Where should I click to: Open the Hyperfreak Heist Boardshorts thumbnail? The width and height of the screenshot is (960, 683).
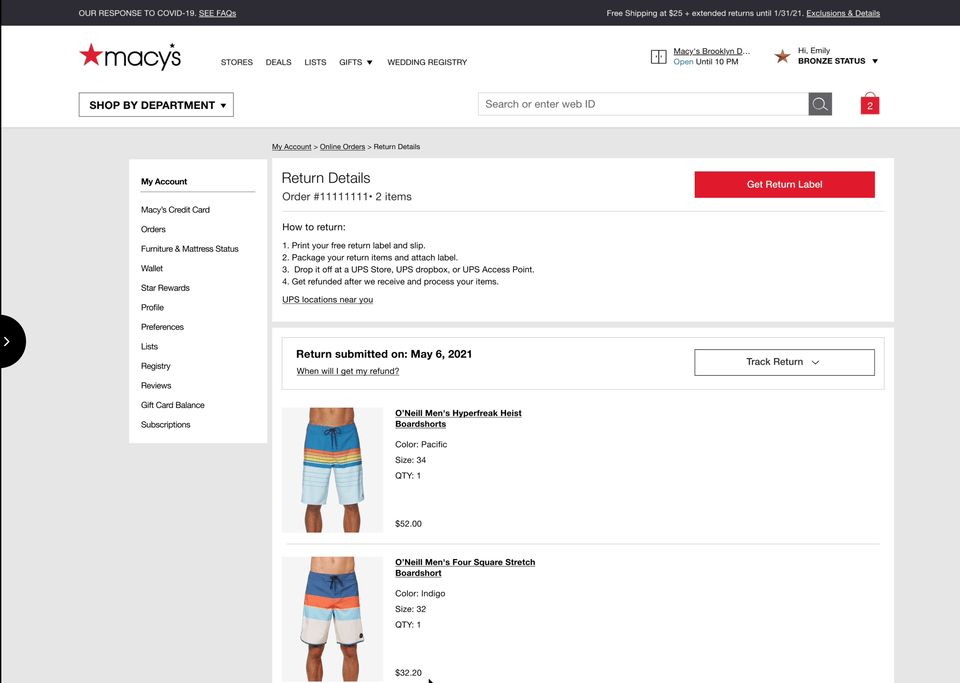pyautogui.click(x=332, y=470)
